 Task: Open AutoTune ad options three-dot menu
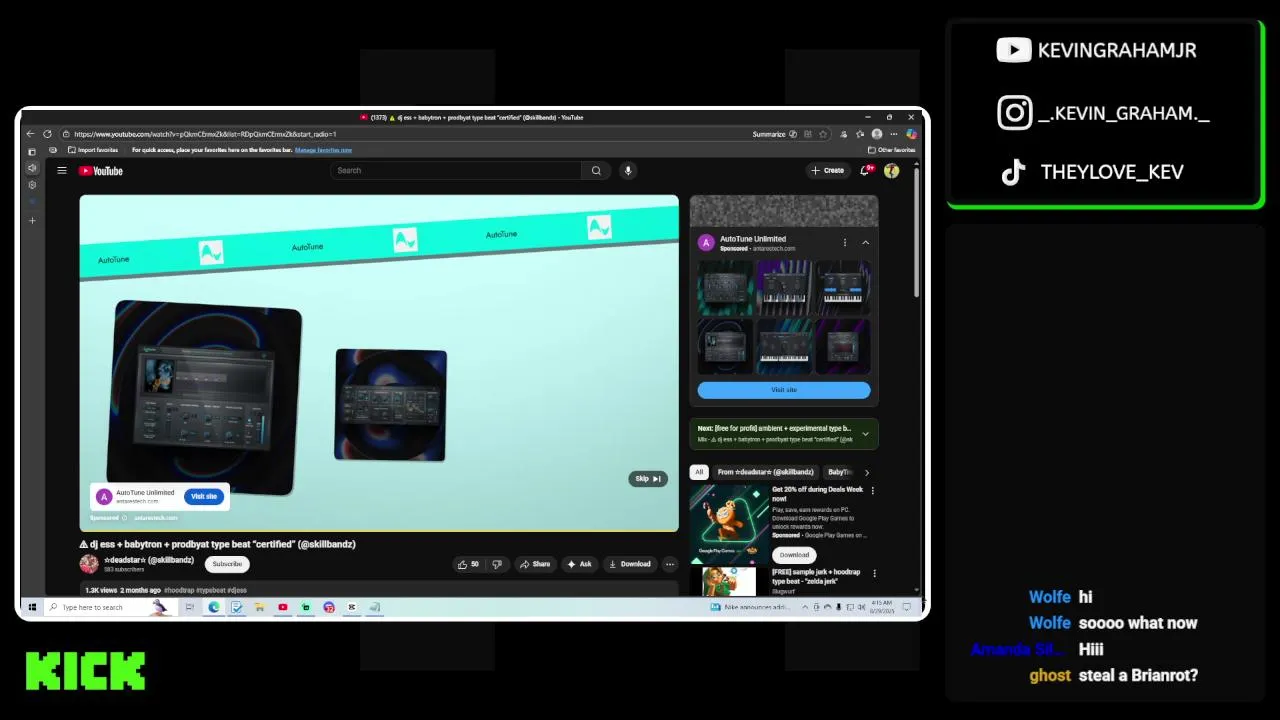pyautogui.click(x=845, y=243)
